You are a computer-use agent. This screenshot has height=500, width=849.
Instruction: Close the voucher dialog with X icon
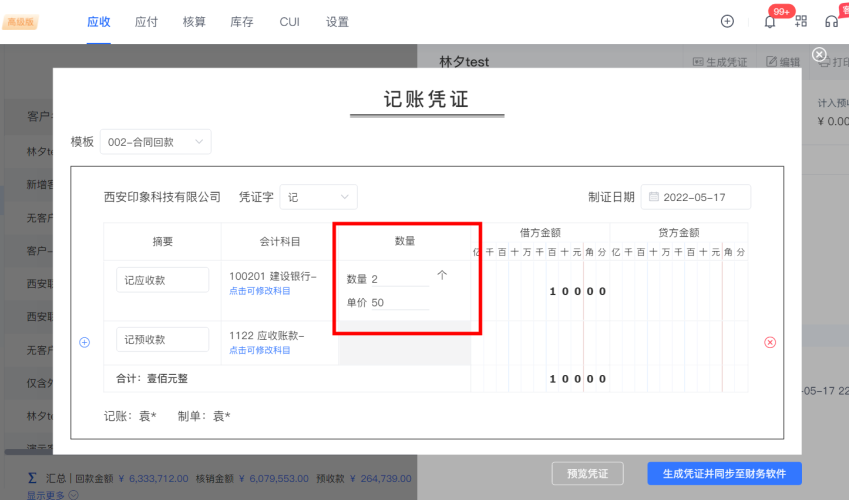click(819, 54)
